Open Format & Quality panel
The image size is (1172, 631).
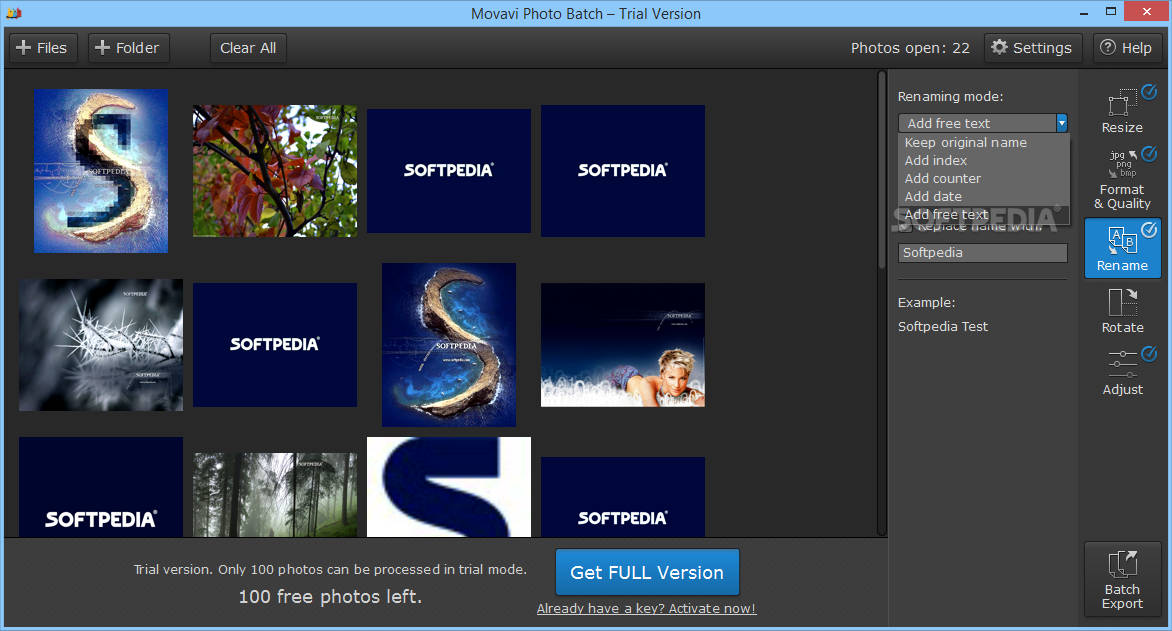tap(1122, 179)
